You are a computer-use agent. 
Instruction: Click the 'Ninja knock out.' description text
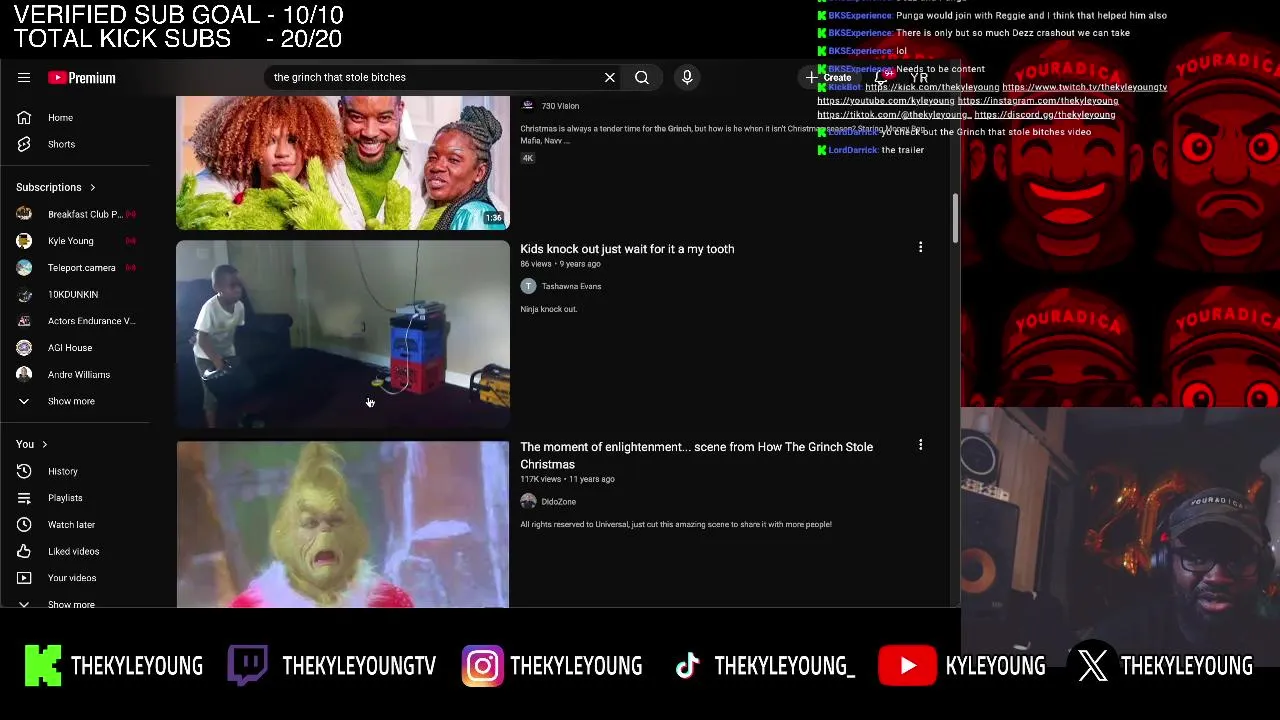(x=549, y=309)
